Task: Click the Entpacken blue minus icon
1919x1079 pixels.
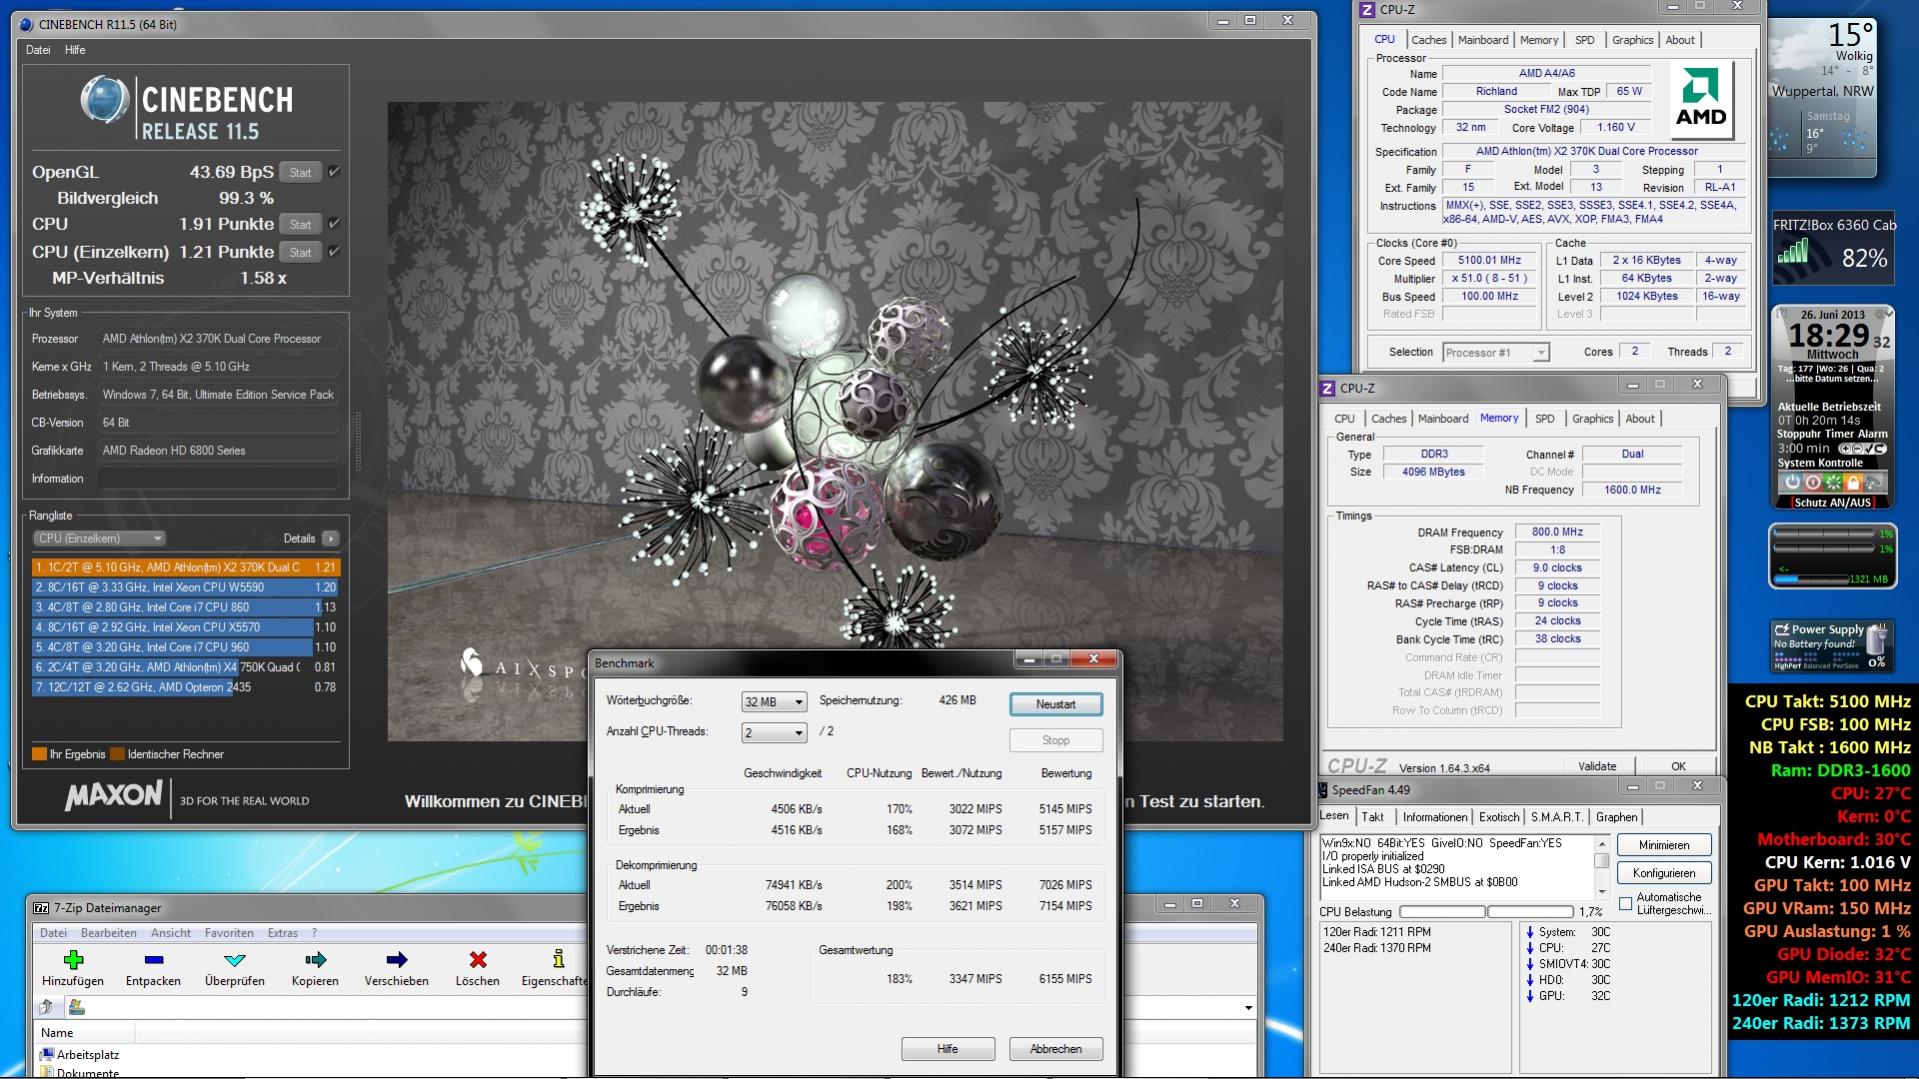Action: [153, 960]
